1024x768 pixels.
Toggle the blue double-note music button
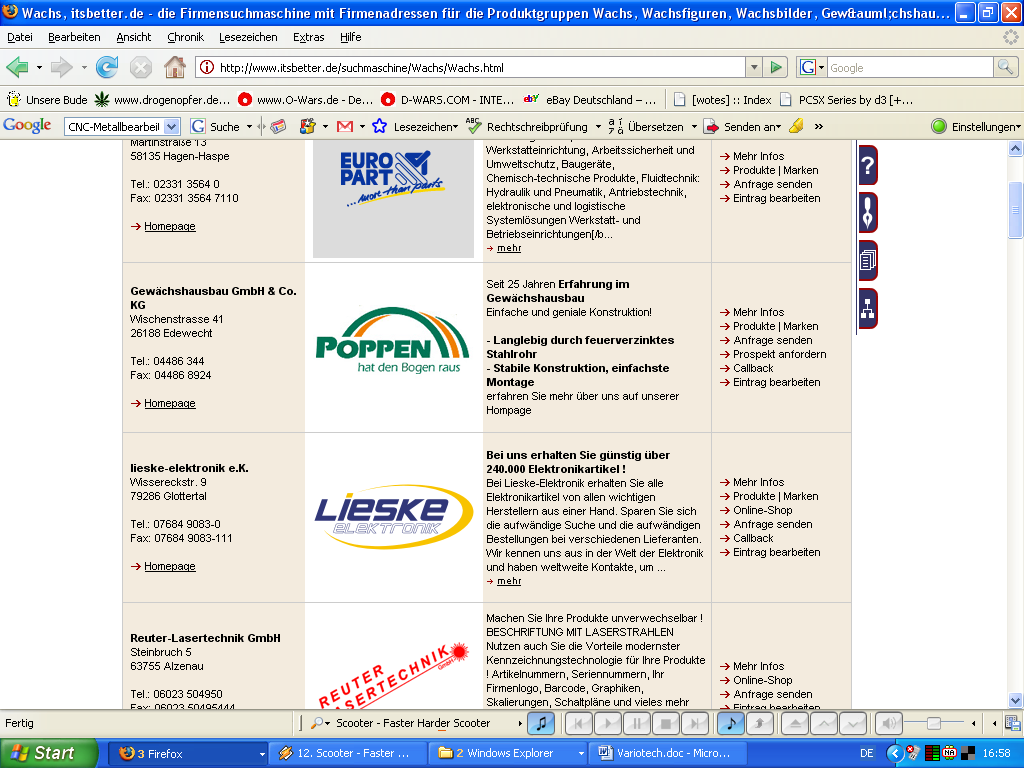[x=541, y=723]
